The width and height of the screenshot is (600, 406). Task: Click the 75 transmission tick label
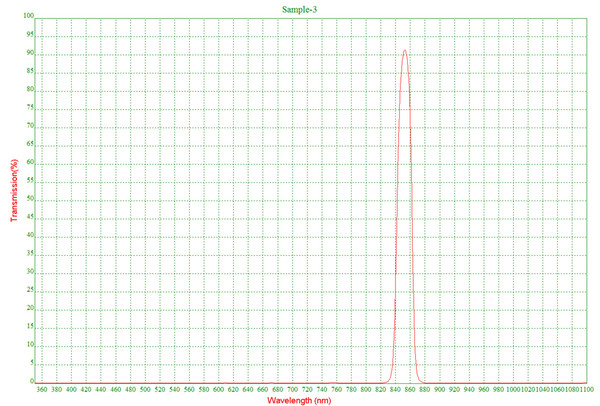[x=30, y=108]
